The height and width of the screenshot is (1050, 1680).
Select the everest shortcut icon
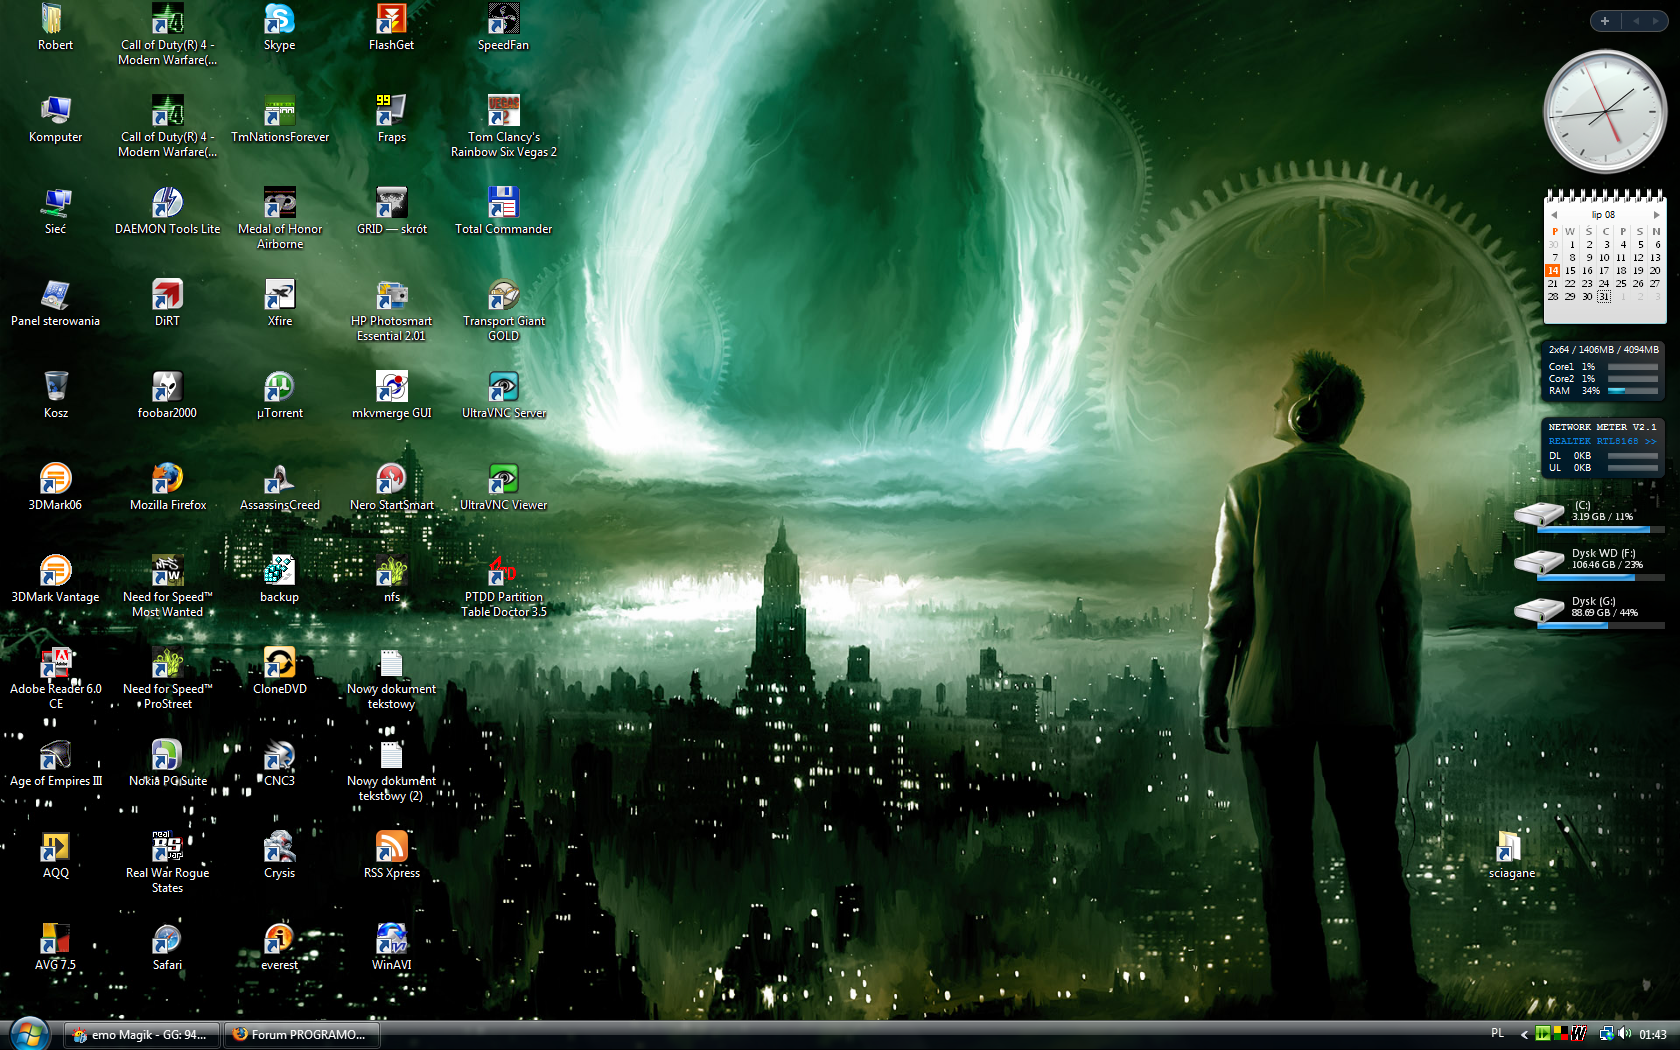pos(280,948)
